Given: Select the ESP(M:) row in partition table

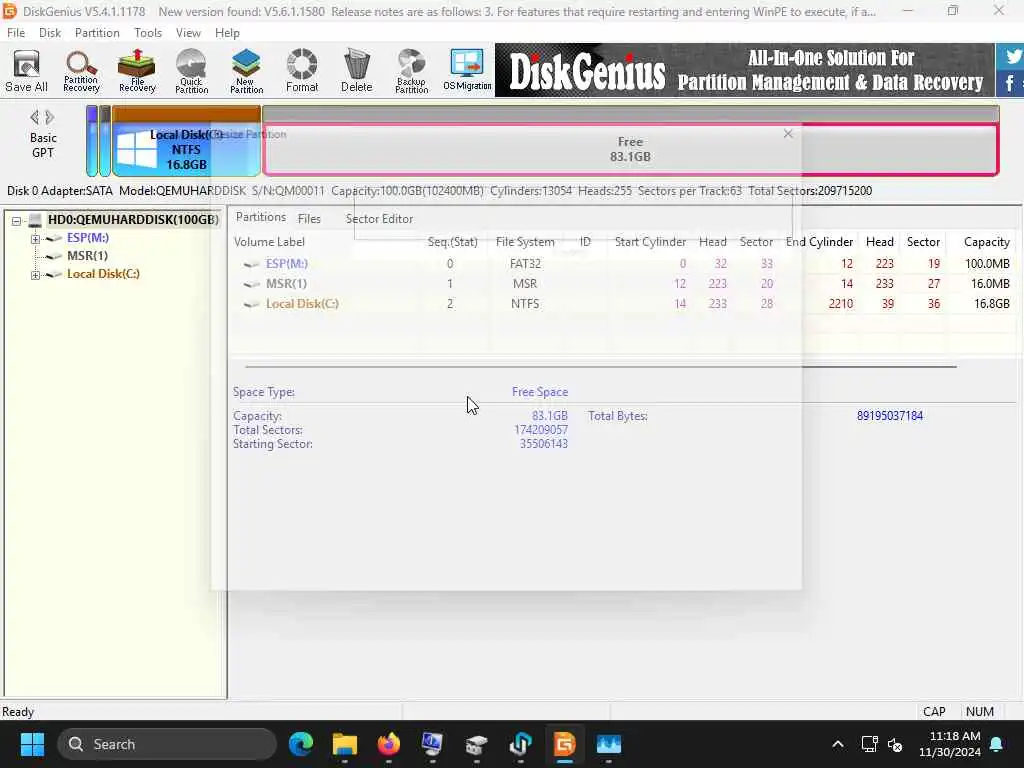Looking at the screenshot, I should point(622,263).
